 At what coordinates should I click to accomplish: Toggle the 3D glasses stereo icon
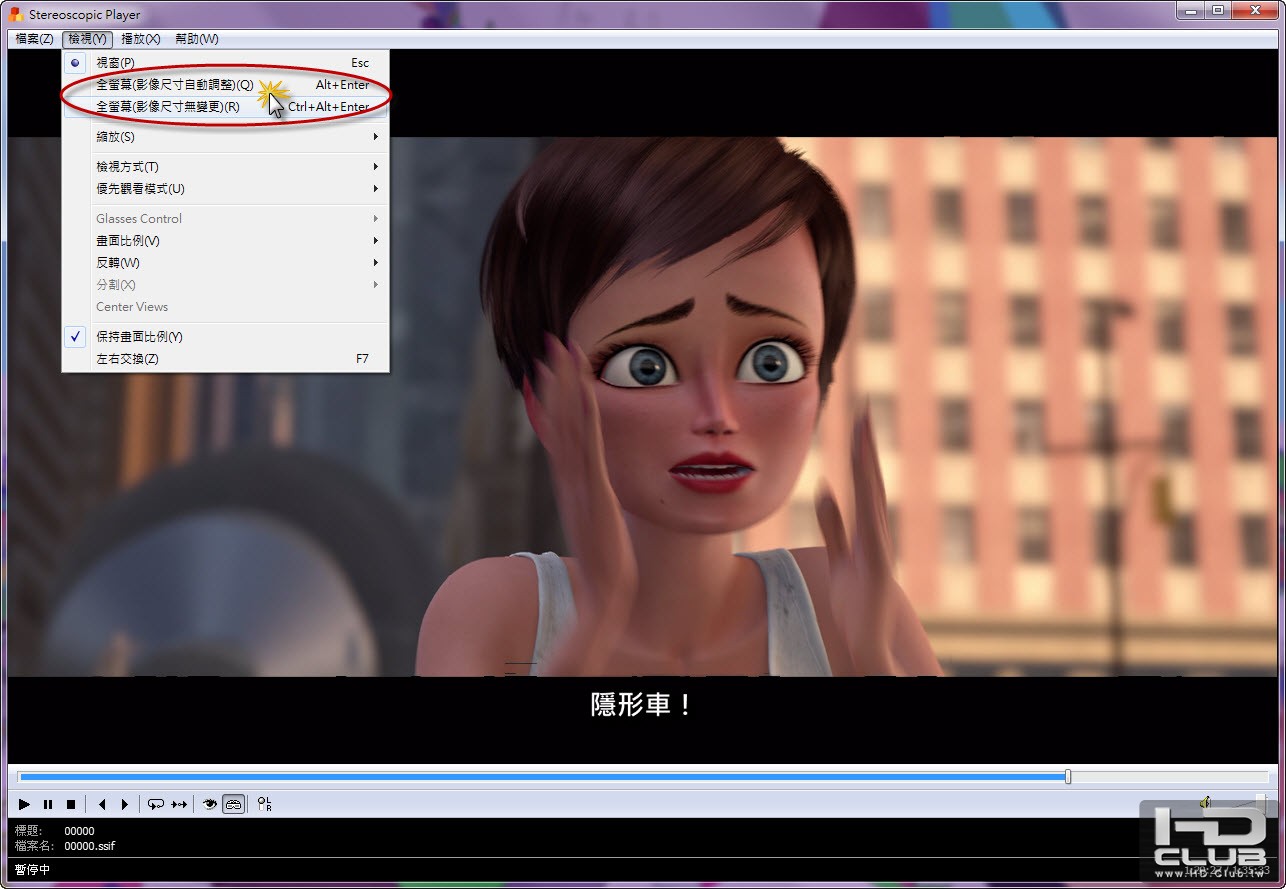233,804
